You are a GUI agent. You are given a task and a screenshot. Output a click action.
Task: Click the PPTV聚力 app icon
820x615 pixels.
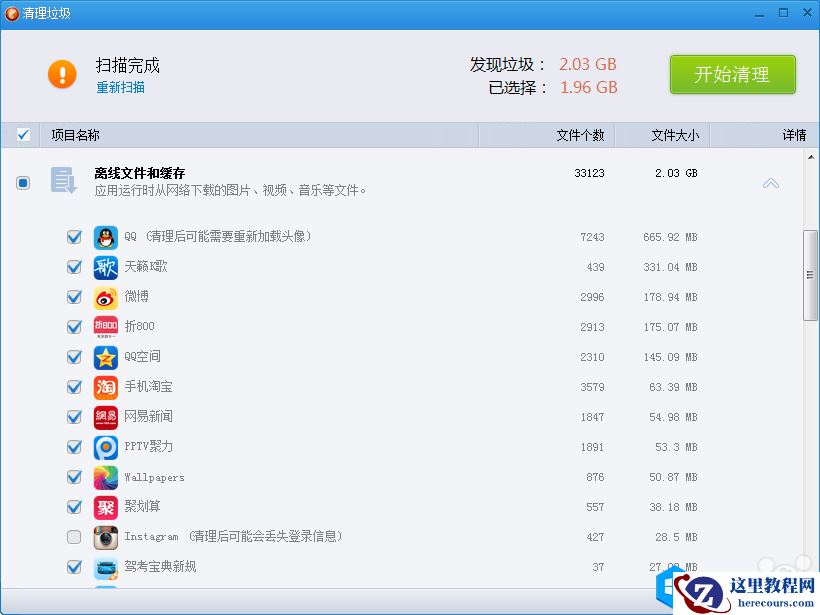tap(105, 447)
